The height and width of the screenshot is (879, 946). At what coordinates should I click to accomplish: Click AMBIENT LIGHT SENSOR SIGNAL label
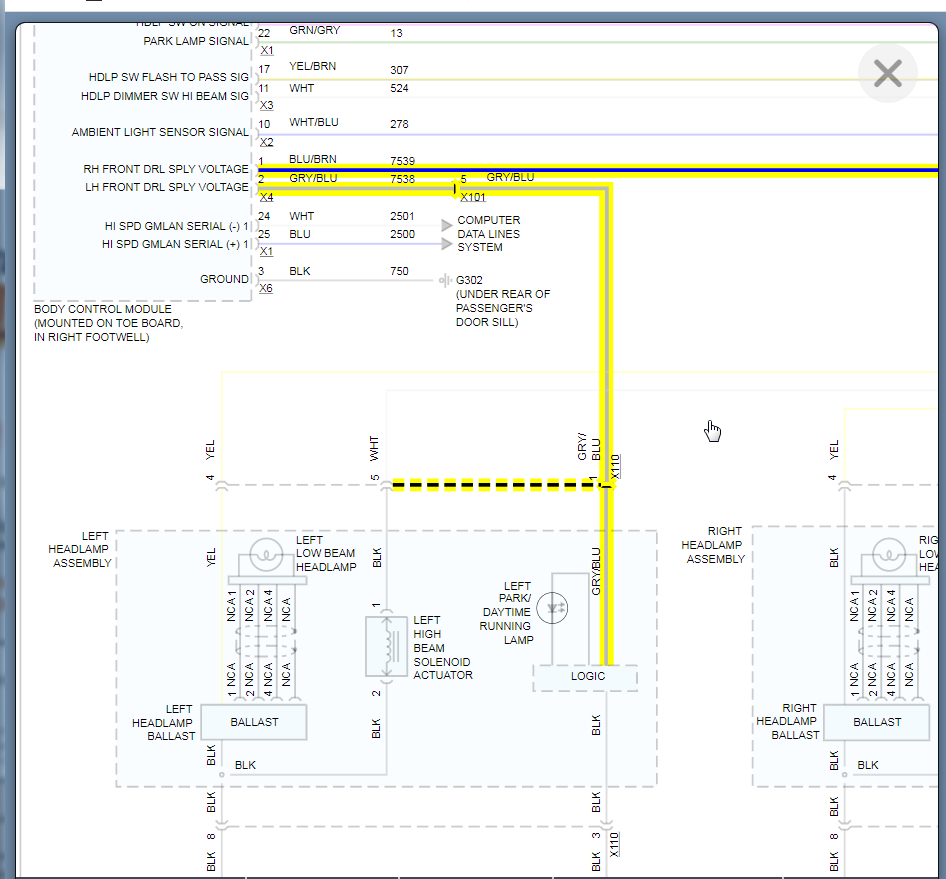(160, 132)
